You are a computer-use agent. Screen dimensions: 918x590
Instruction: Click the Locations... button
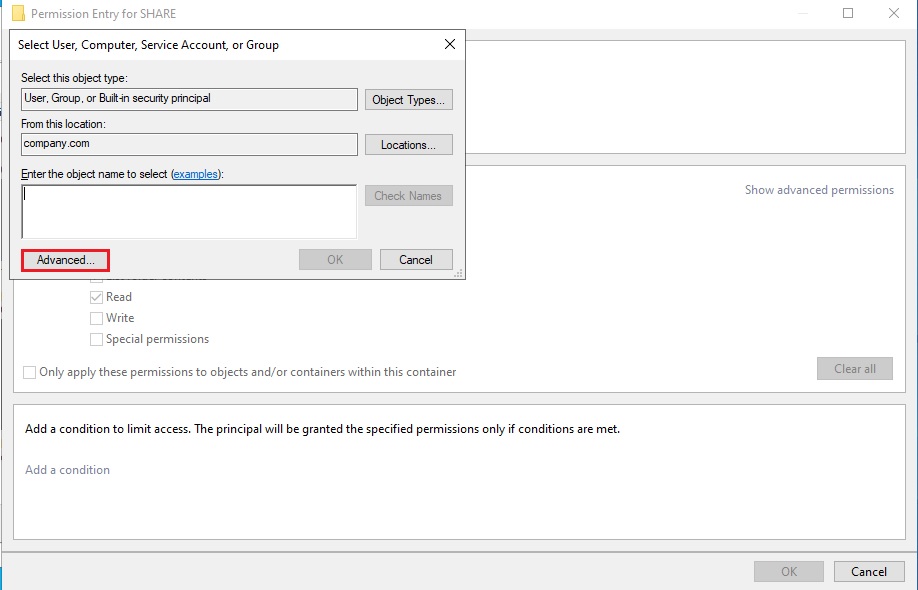(x=409, y=145)
